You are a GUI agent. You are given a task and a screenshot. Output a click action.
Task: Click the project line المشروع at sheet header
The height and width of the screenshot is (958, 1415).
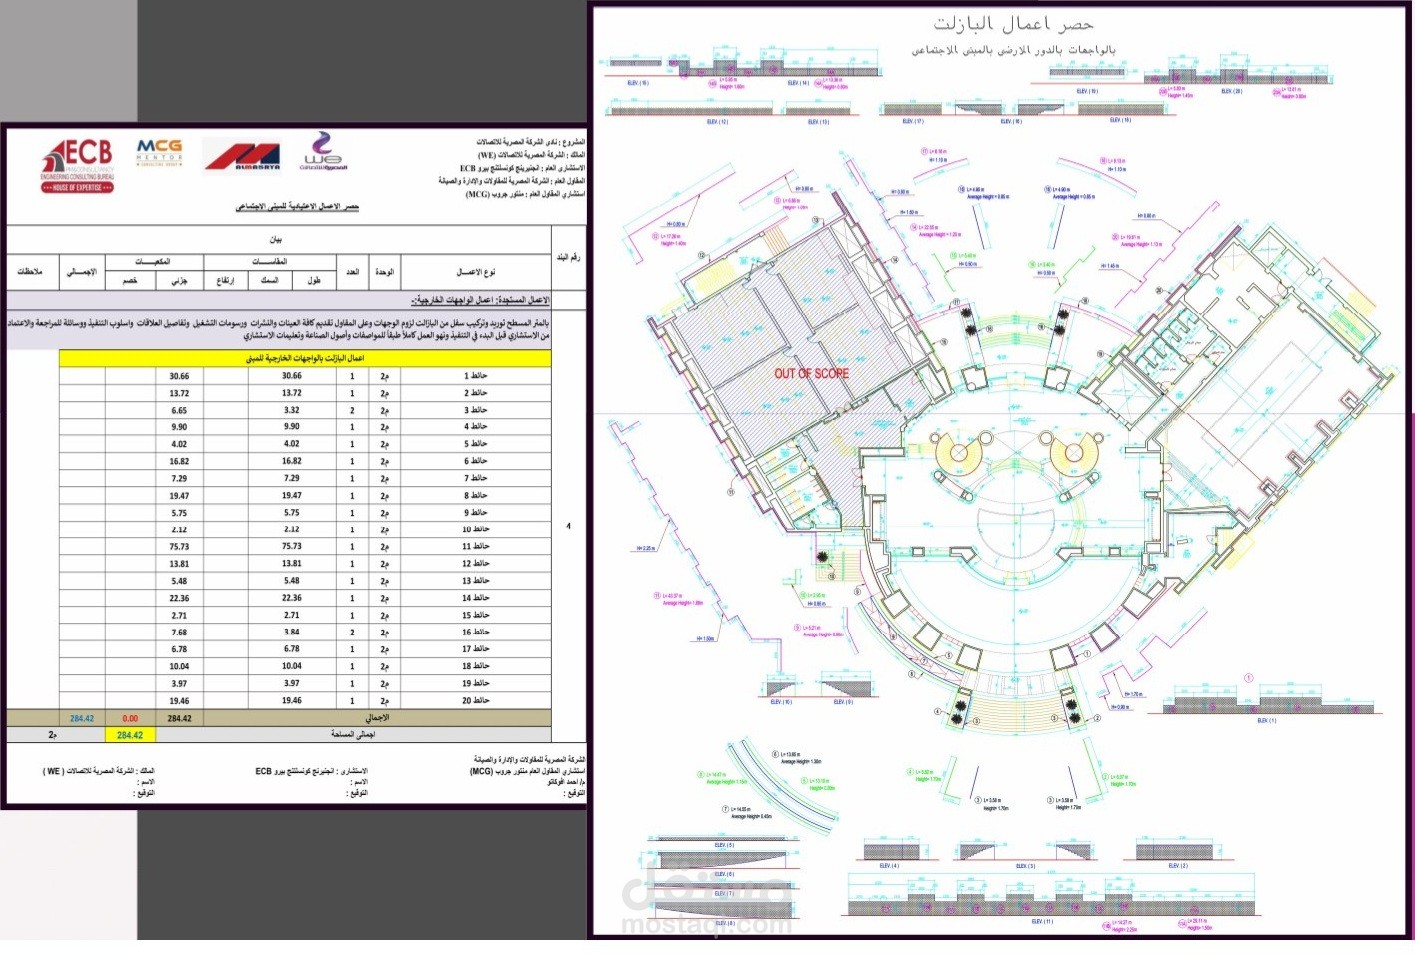pyautogui.click(x=530, y=142)
